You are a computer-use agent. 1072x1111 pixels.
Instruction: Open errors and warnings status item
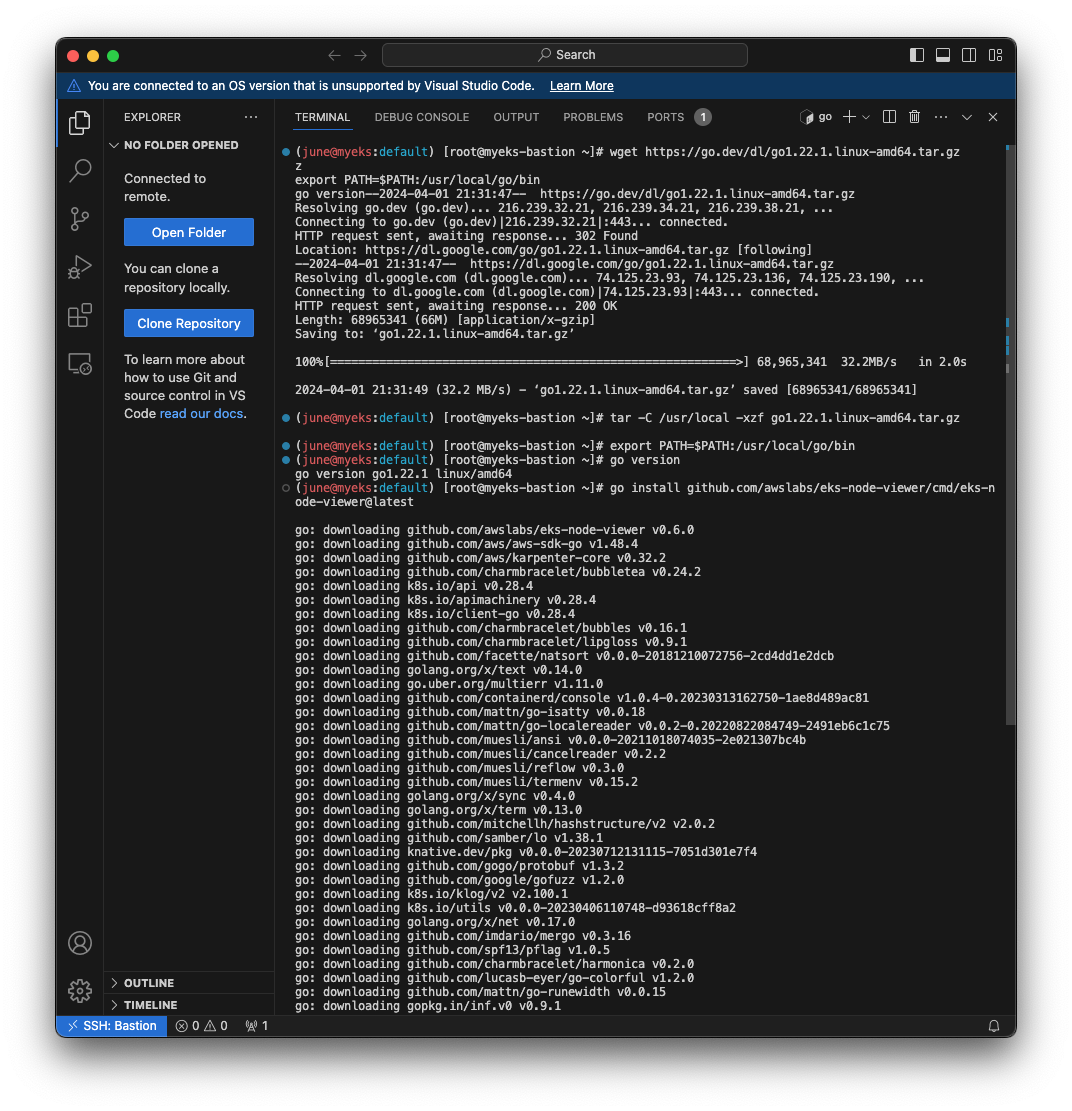[201, 1026]
